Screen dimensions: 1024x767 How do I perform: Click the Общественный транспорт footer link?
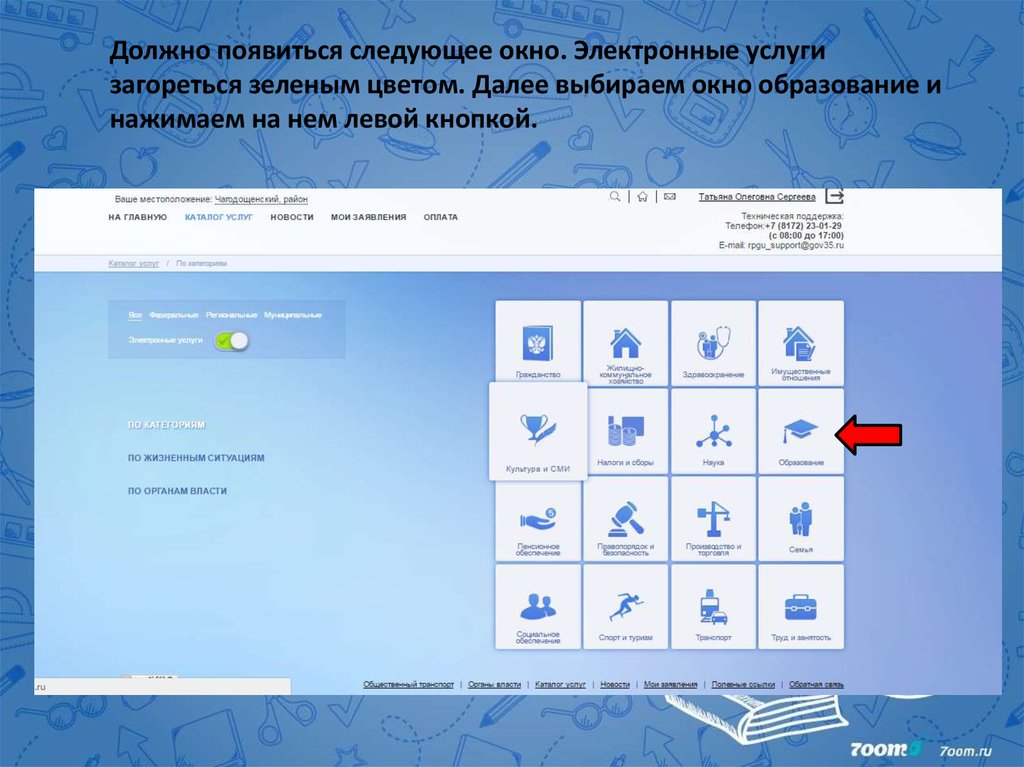pos(408,684)
